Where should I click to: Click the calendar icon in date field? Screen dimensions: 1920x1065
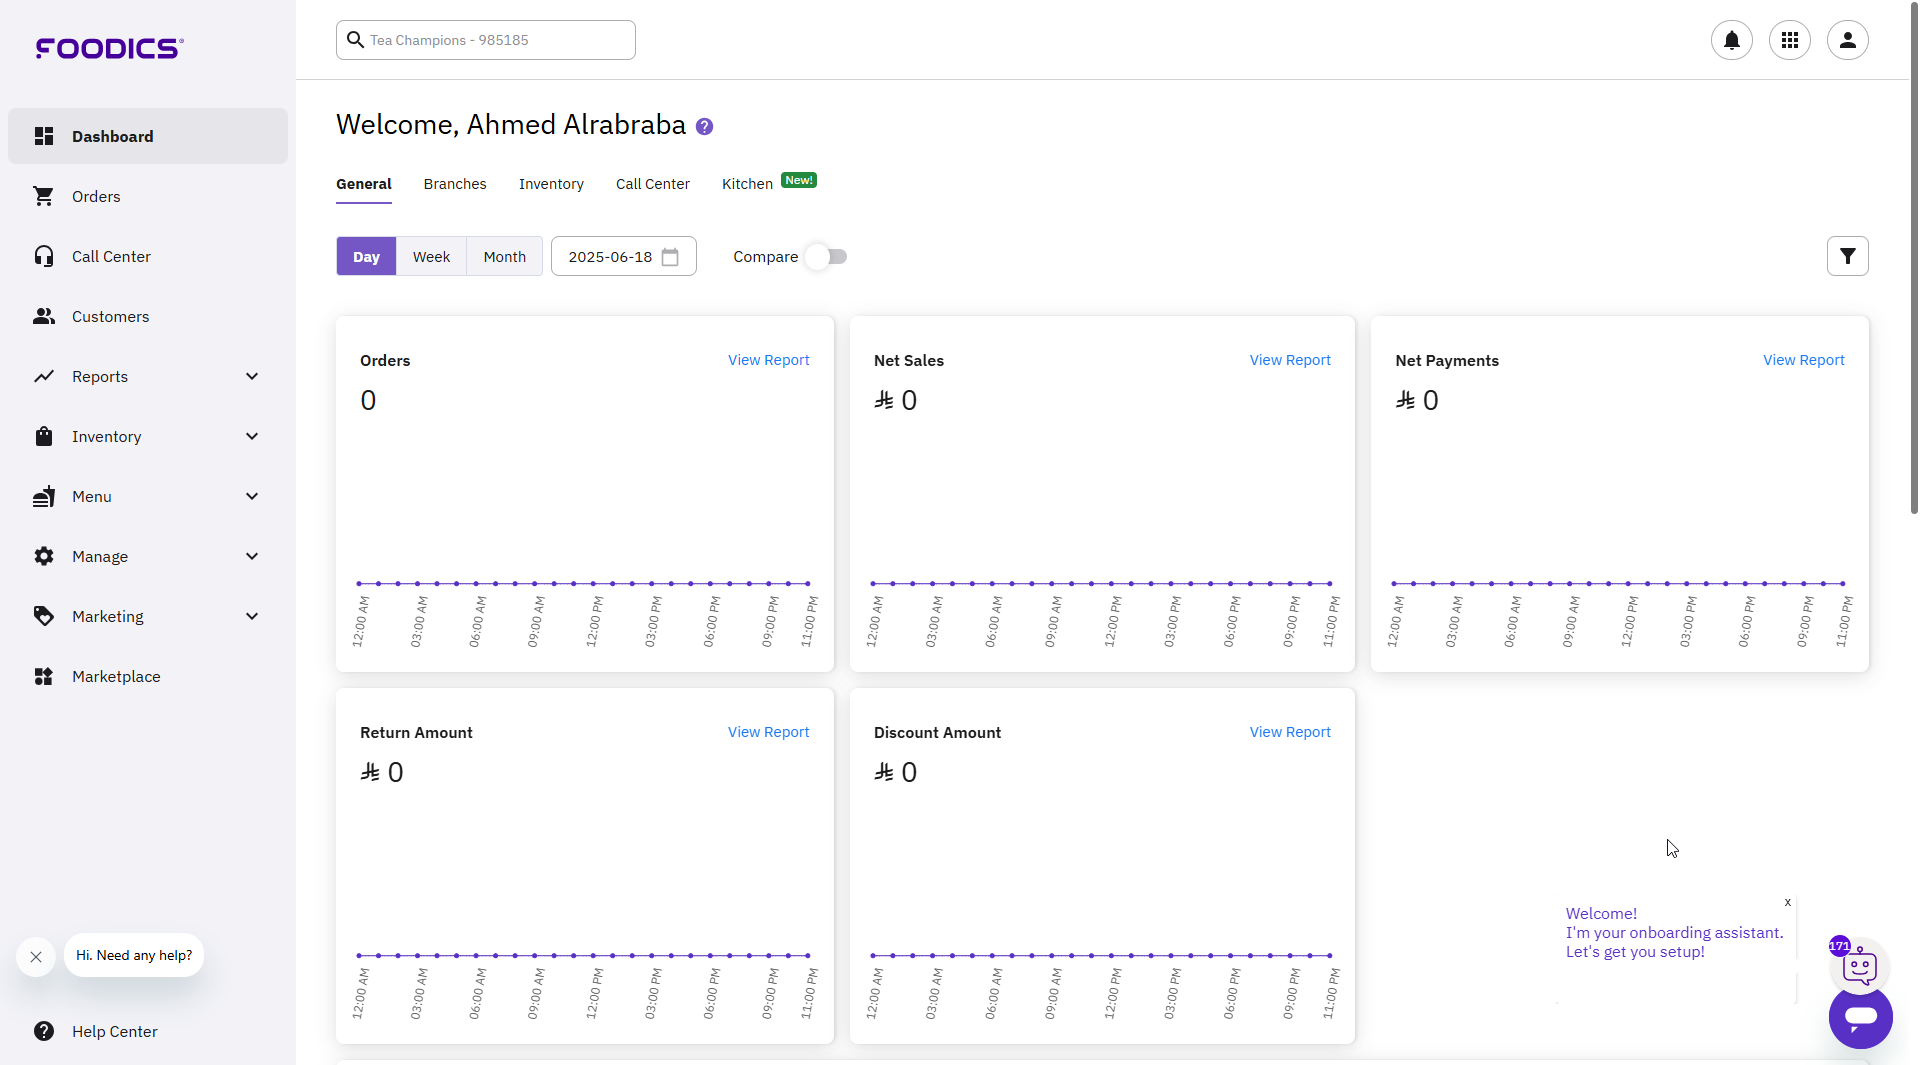tap(670, 257)
